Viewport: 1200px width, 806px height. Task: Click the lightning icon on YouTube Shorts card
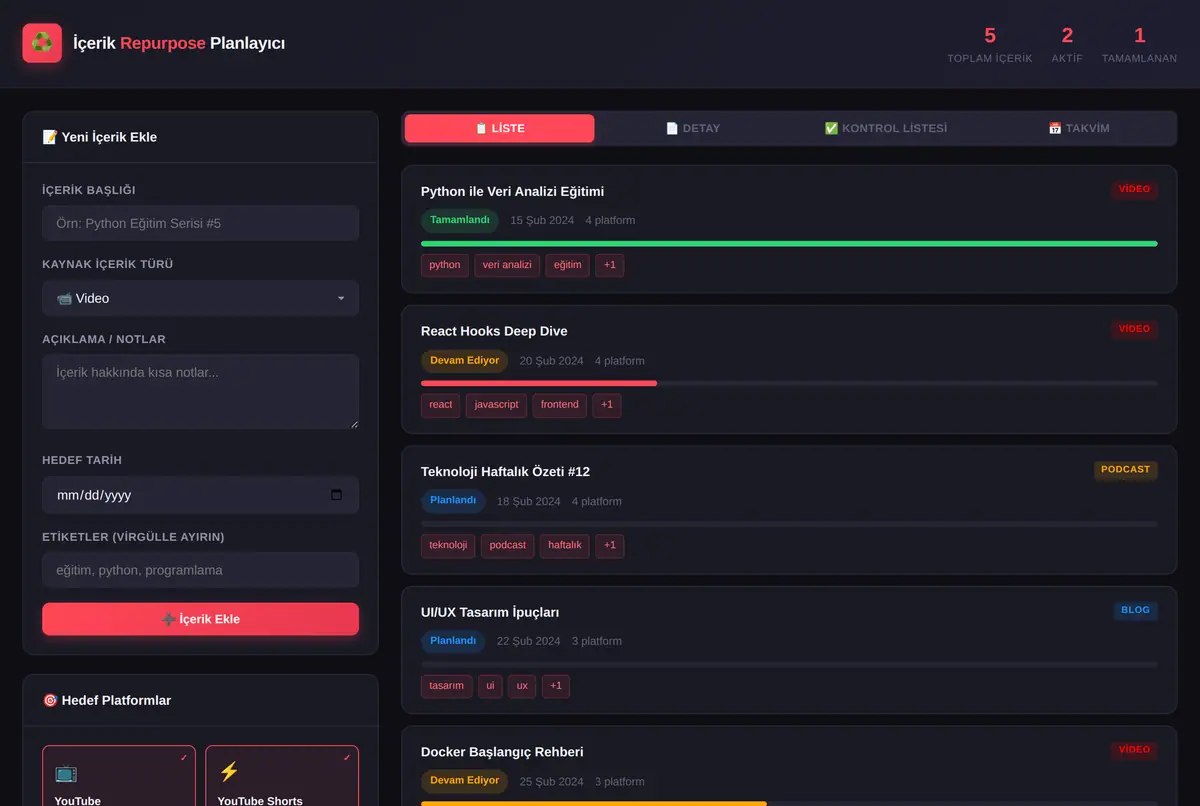tap(229, 772)
